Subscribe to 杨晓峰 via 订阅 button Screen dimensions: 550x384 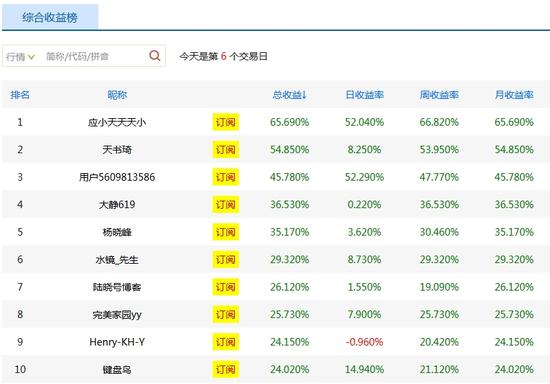click(226, 232)
